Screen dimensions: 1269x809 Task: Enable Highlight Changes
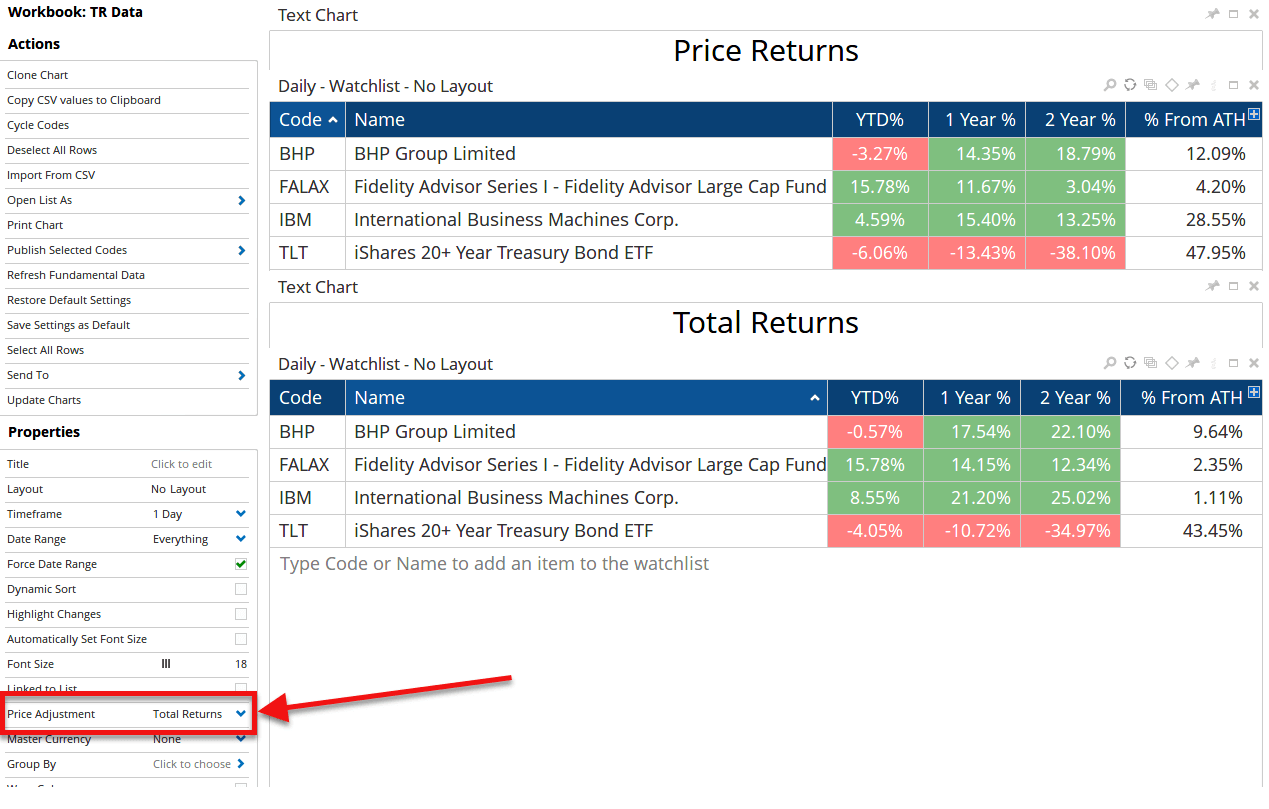[241, 614]
